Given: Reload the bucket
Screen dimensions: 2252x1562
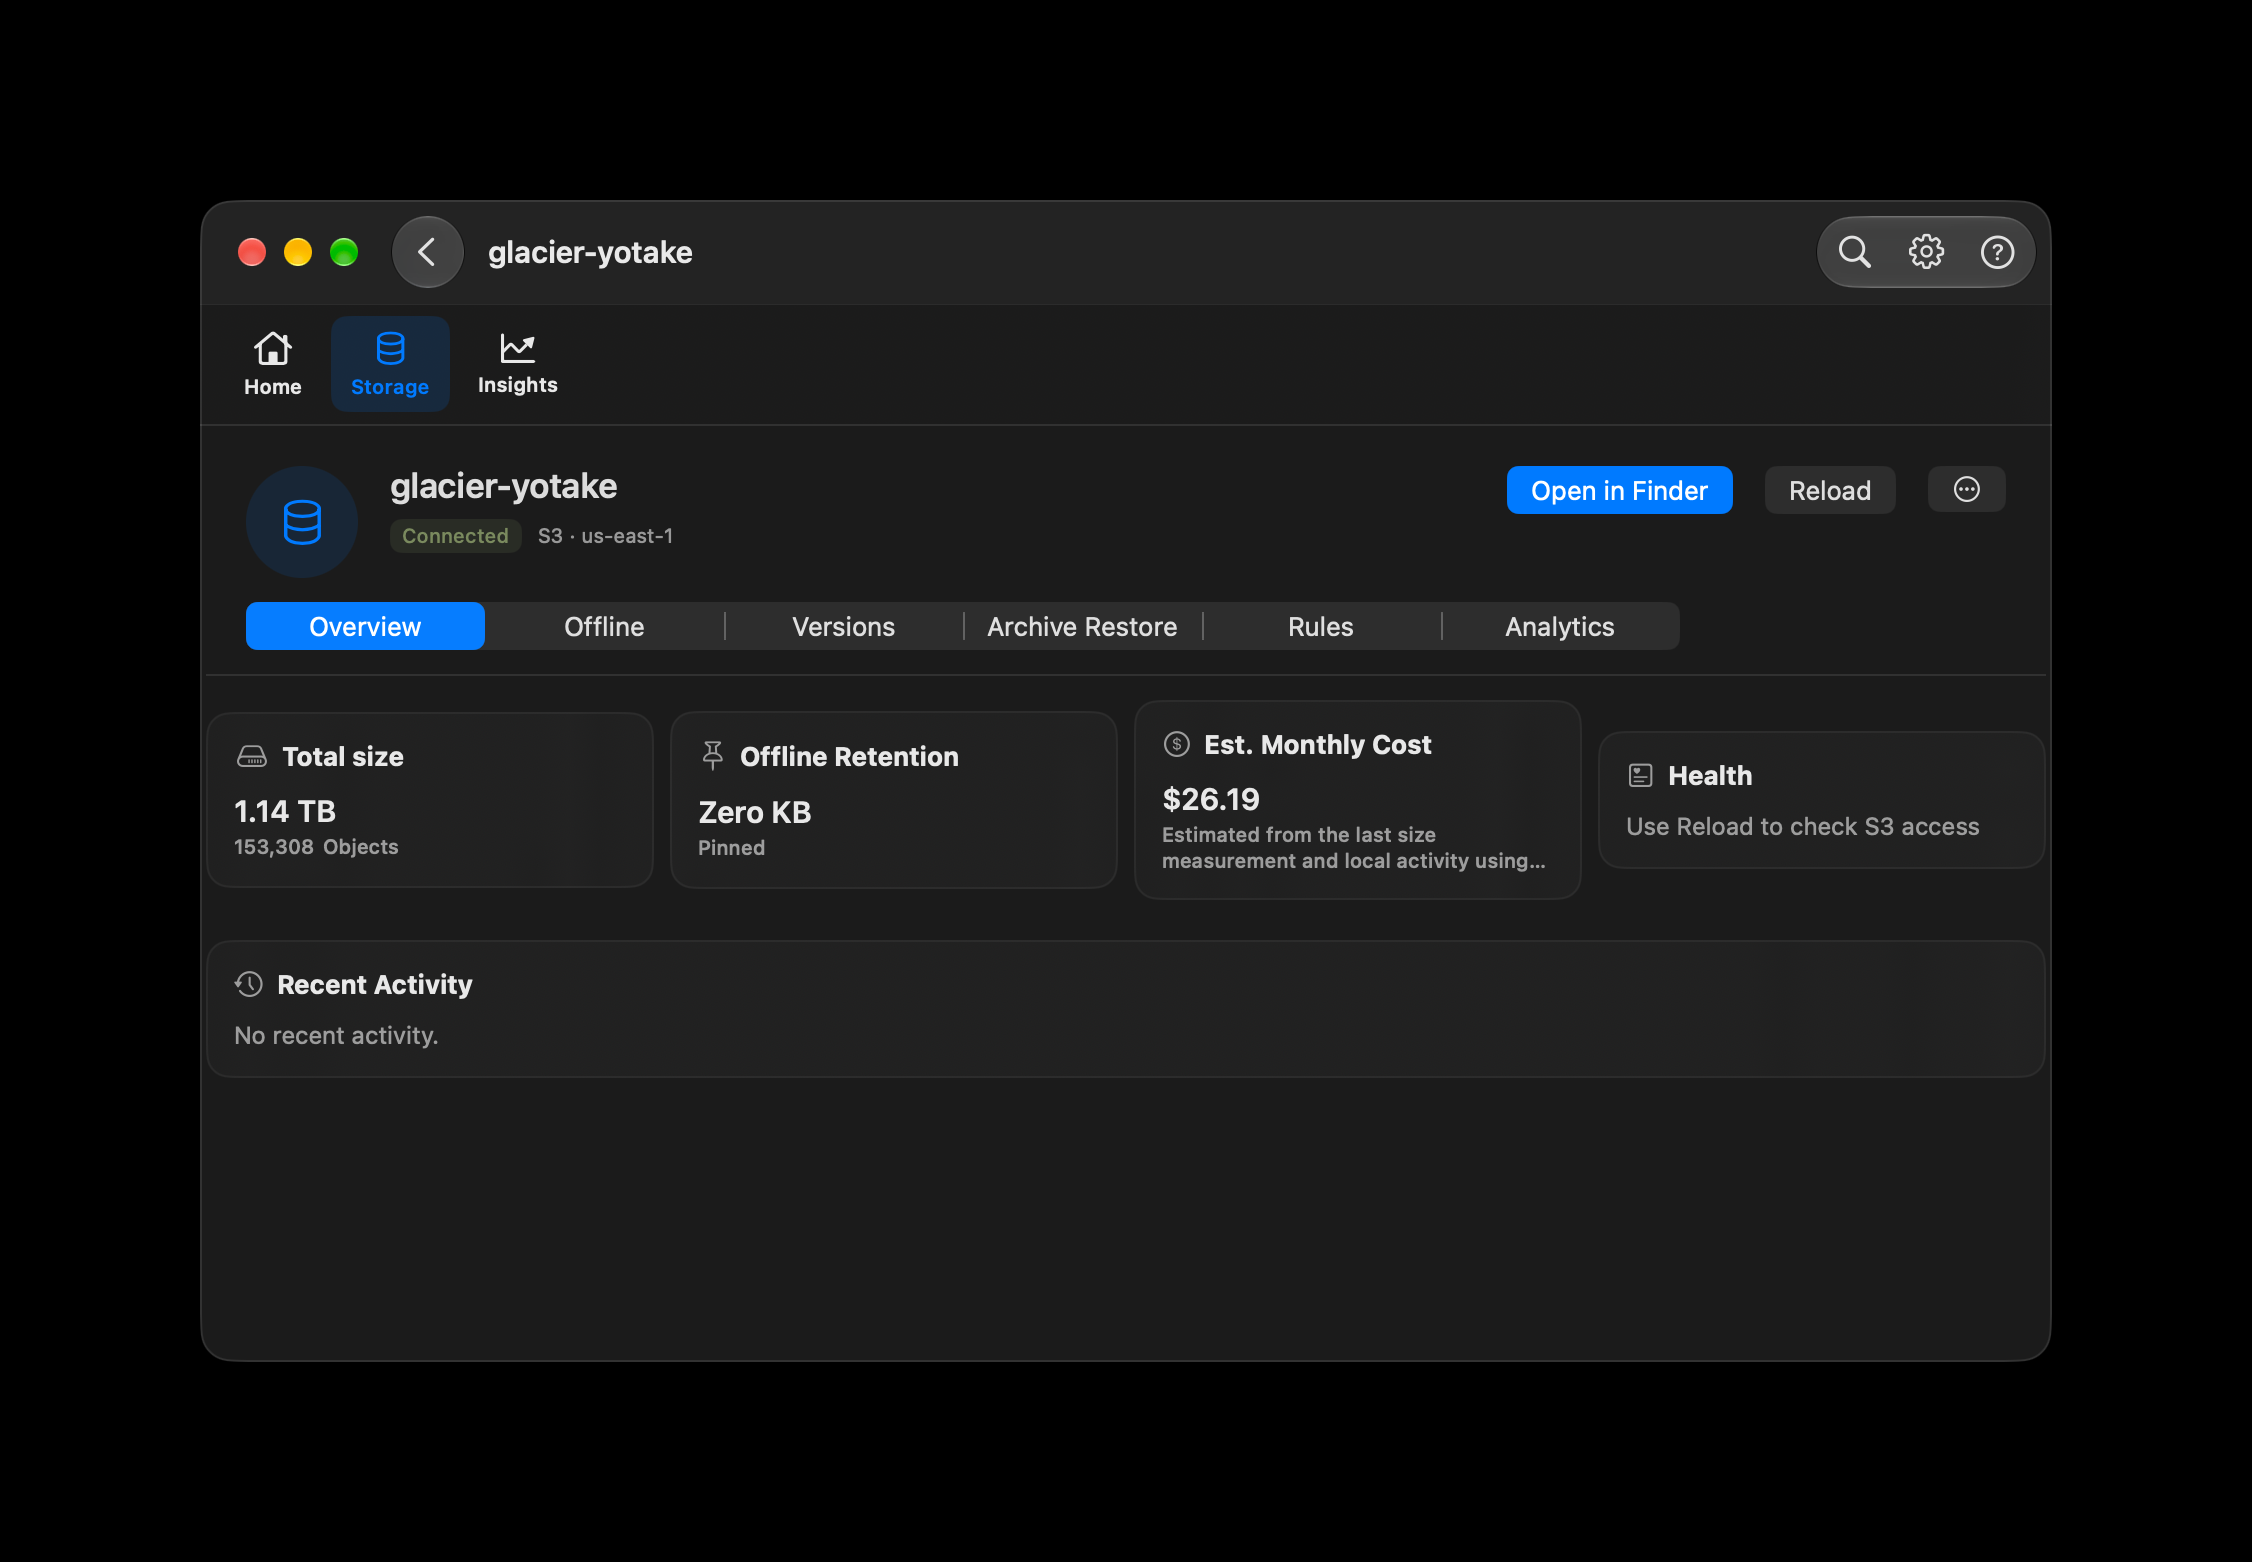Looking at the screenshot, I should click(x=1829, y=490).
